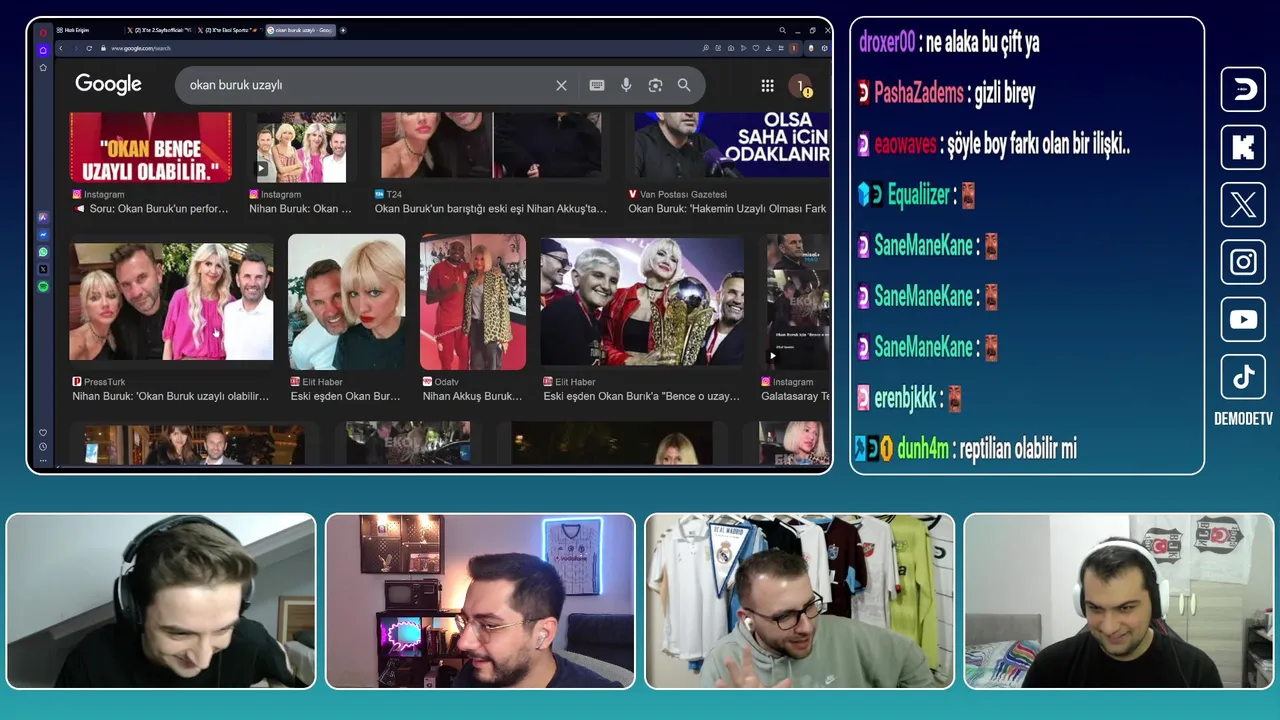
Task: Select the webcam with the Real Madrid pennant
Action: pos(800,601)
